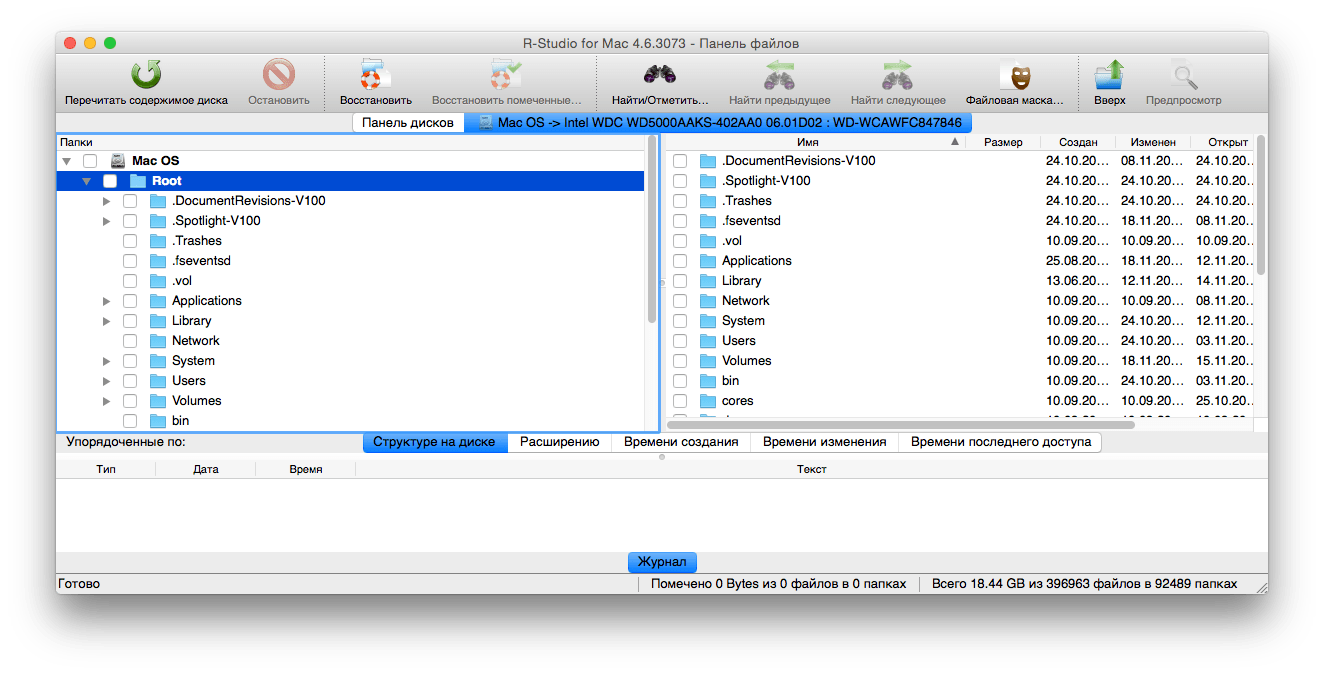Click Applications folder icon in right list
Image resolution: width=1324 pixels, height=674 pixels.
coord(709,261)
